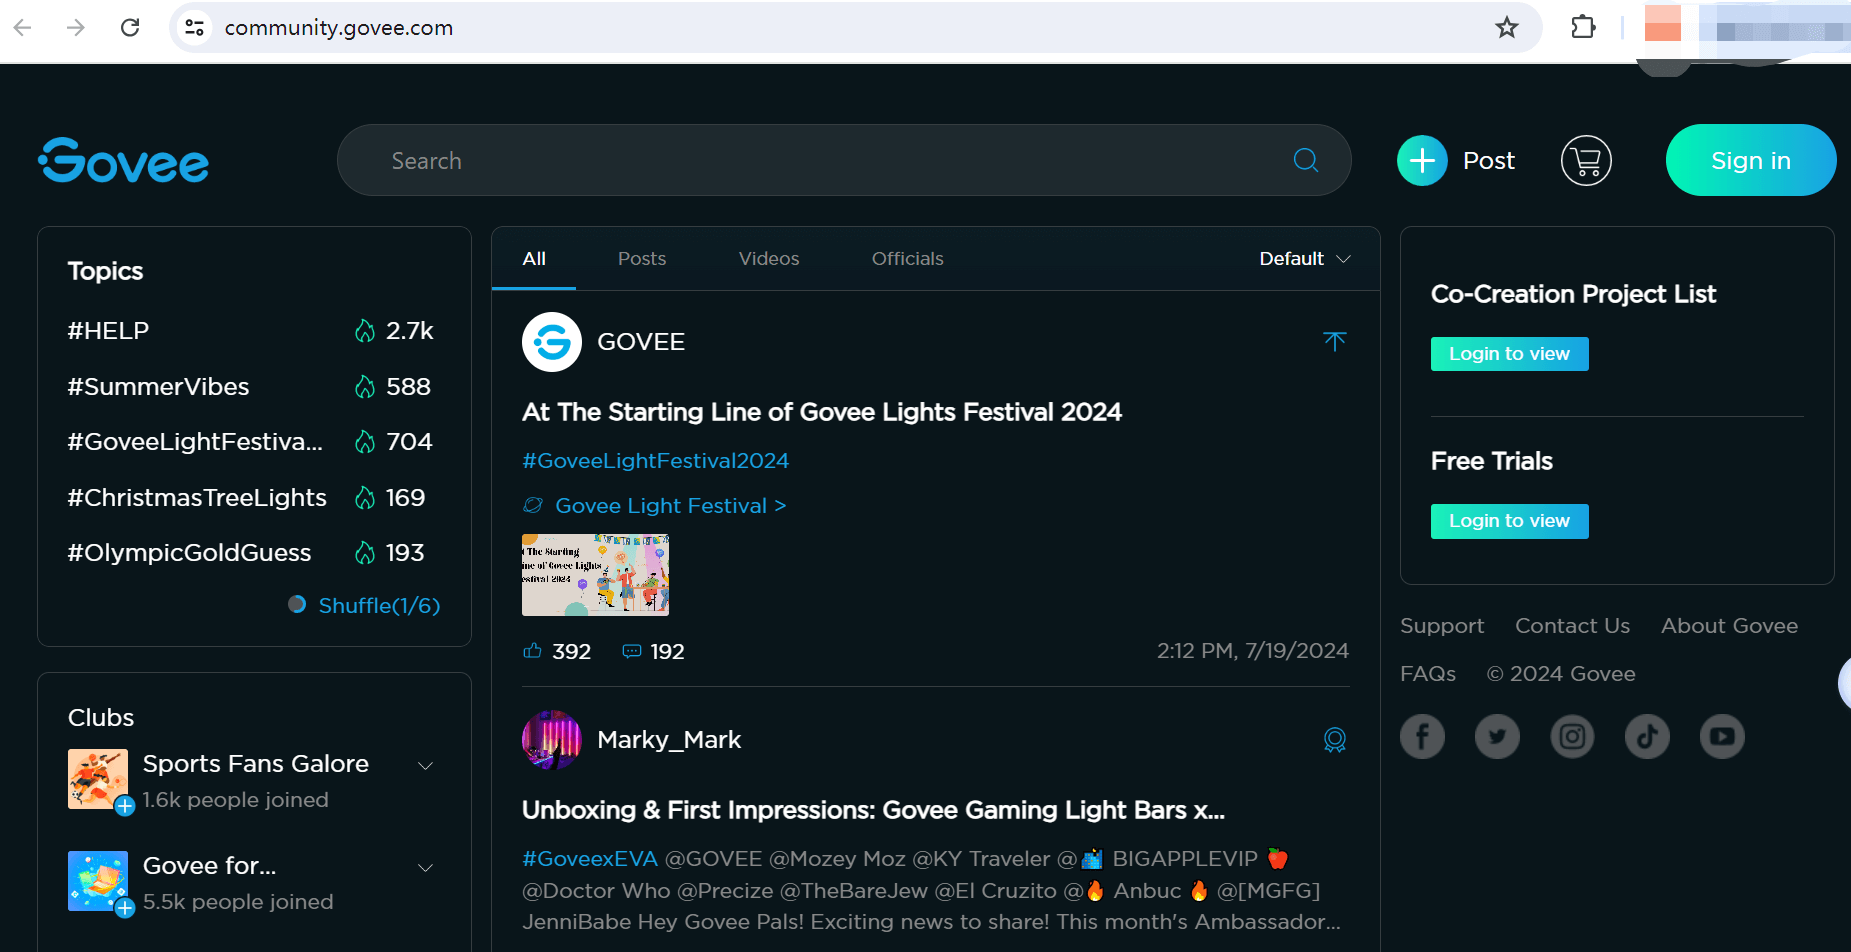Join Sports Fans Galore club plus badge

click(x=125, y=806)
